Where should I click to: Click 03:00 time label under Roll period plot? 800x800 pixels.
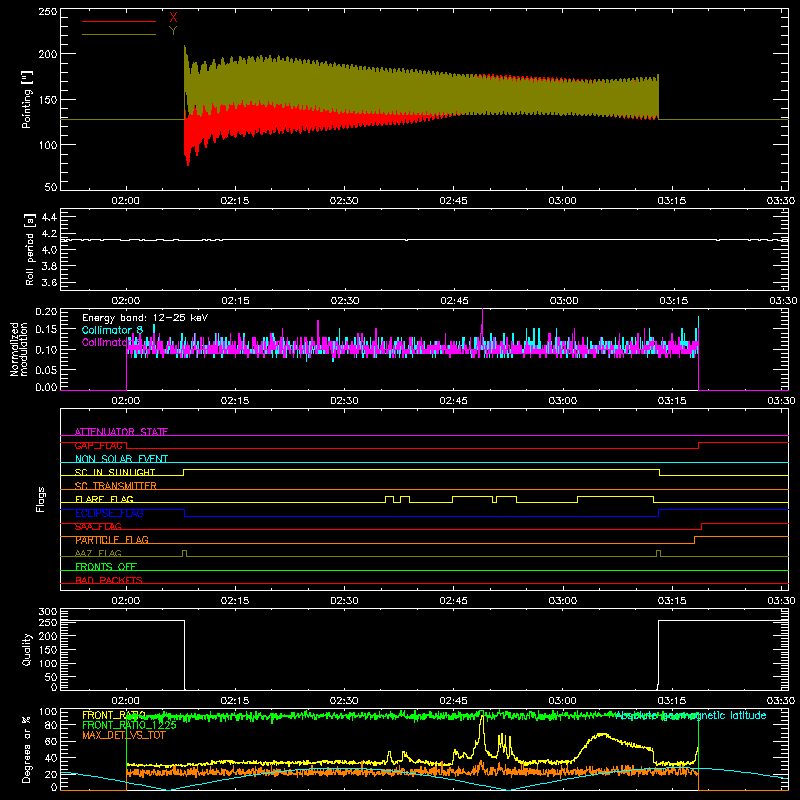pos(564,301)
